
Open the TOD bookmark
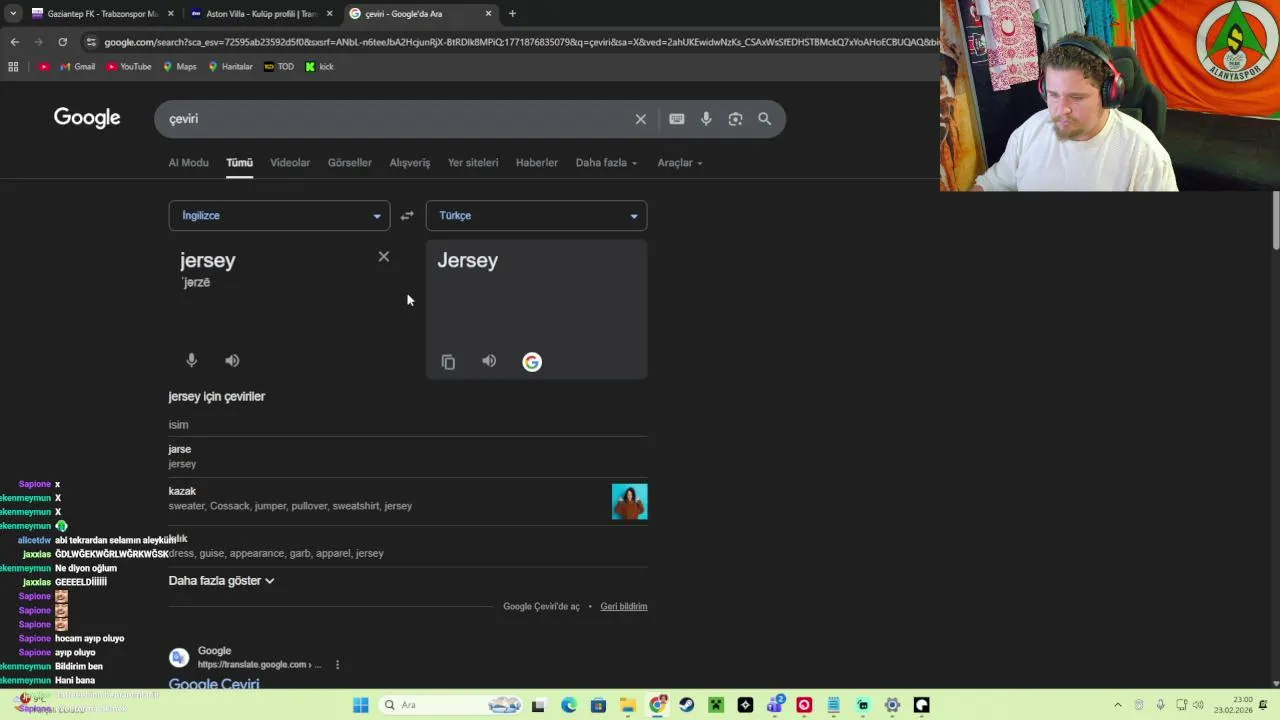[x=279, y=67]
